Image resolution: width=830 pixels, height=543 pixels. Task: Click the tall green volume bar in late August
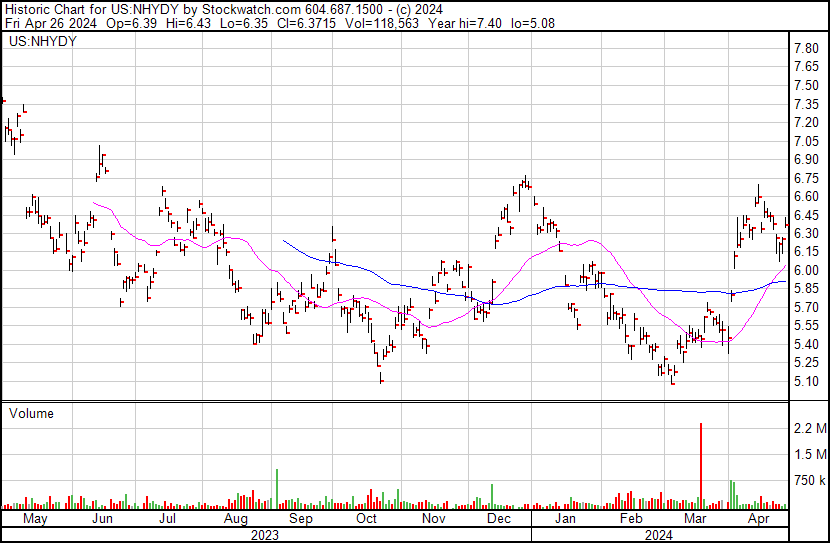277,489
